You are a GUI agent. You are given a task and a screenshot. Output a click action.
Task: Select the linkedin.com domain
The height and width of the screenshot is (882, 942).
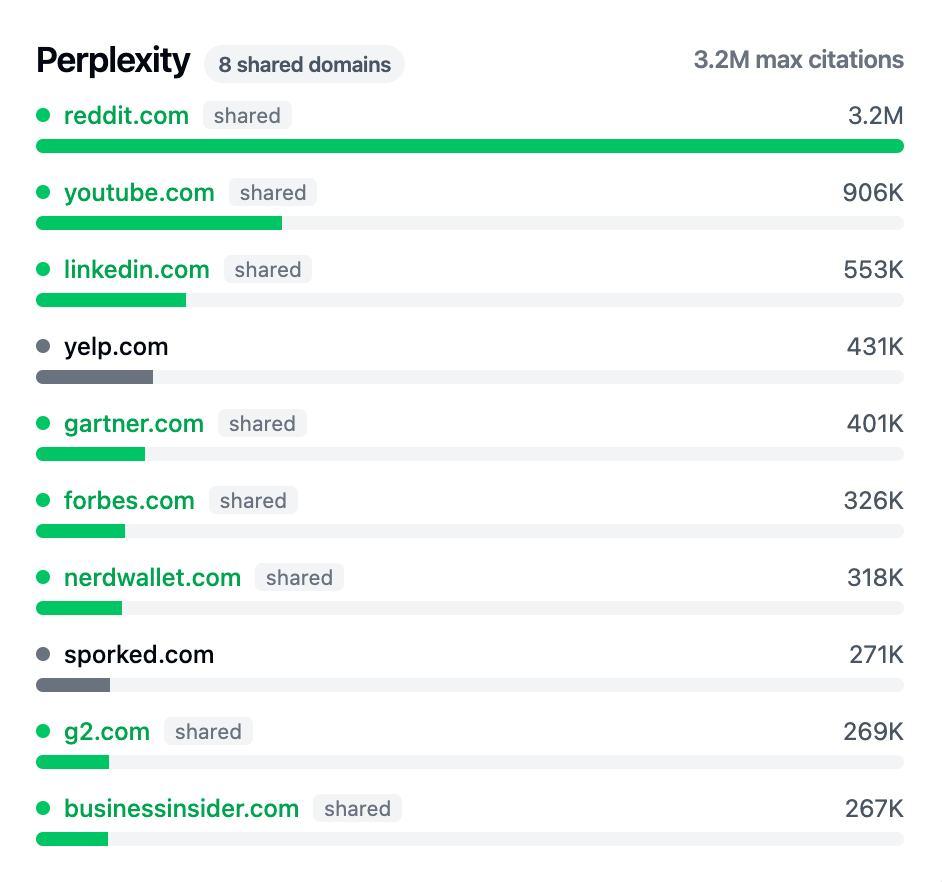(137, 269)
